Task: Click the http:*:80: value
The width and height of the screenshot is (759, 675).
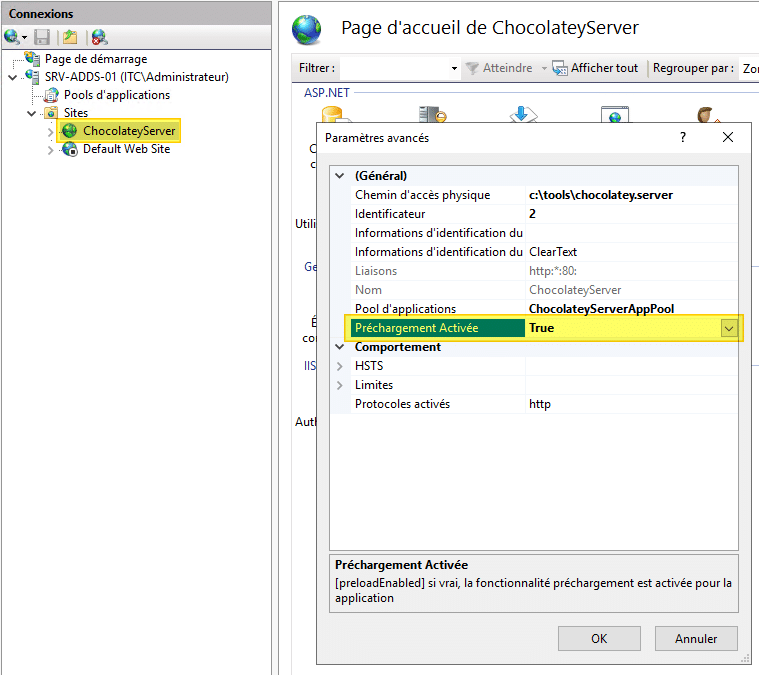Action: [553, 271]
